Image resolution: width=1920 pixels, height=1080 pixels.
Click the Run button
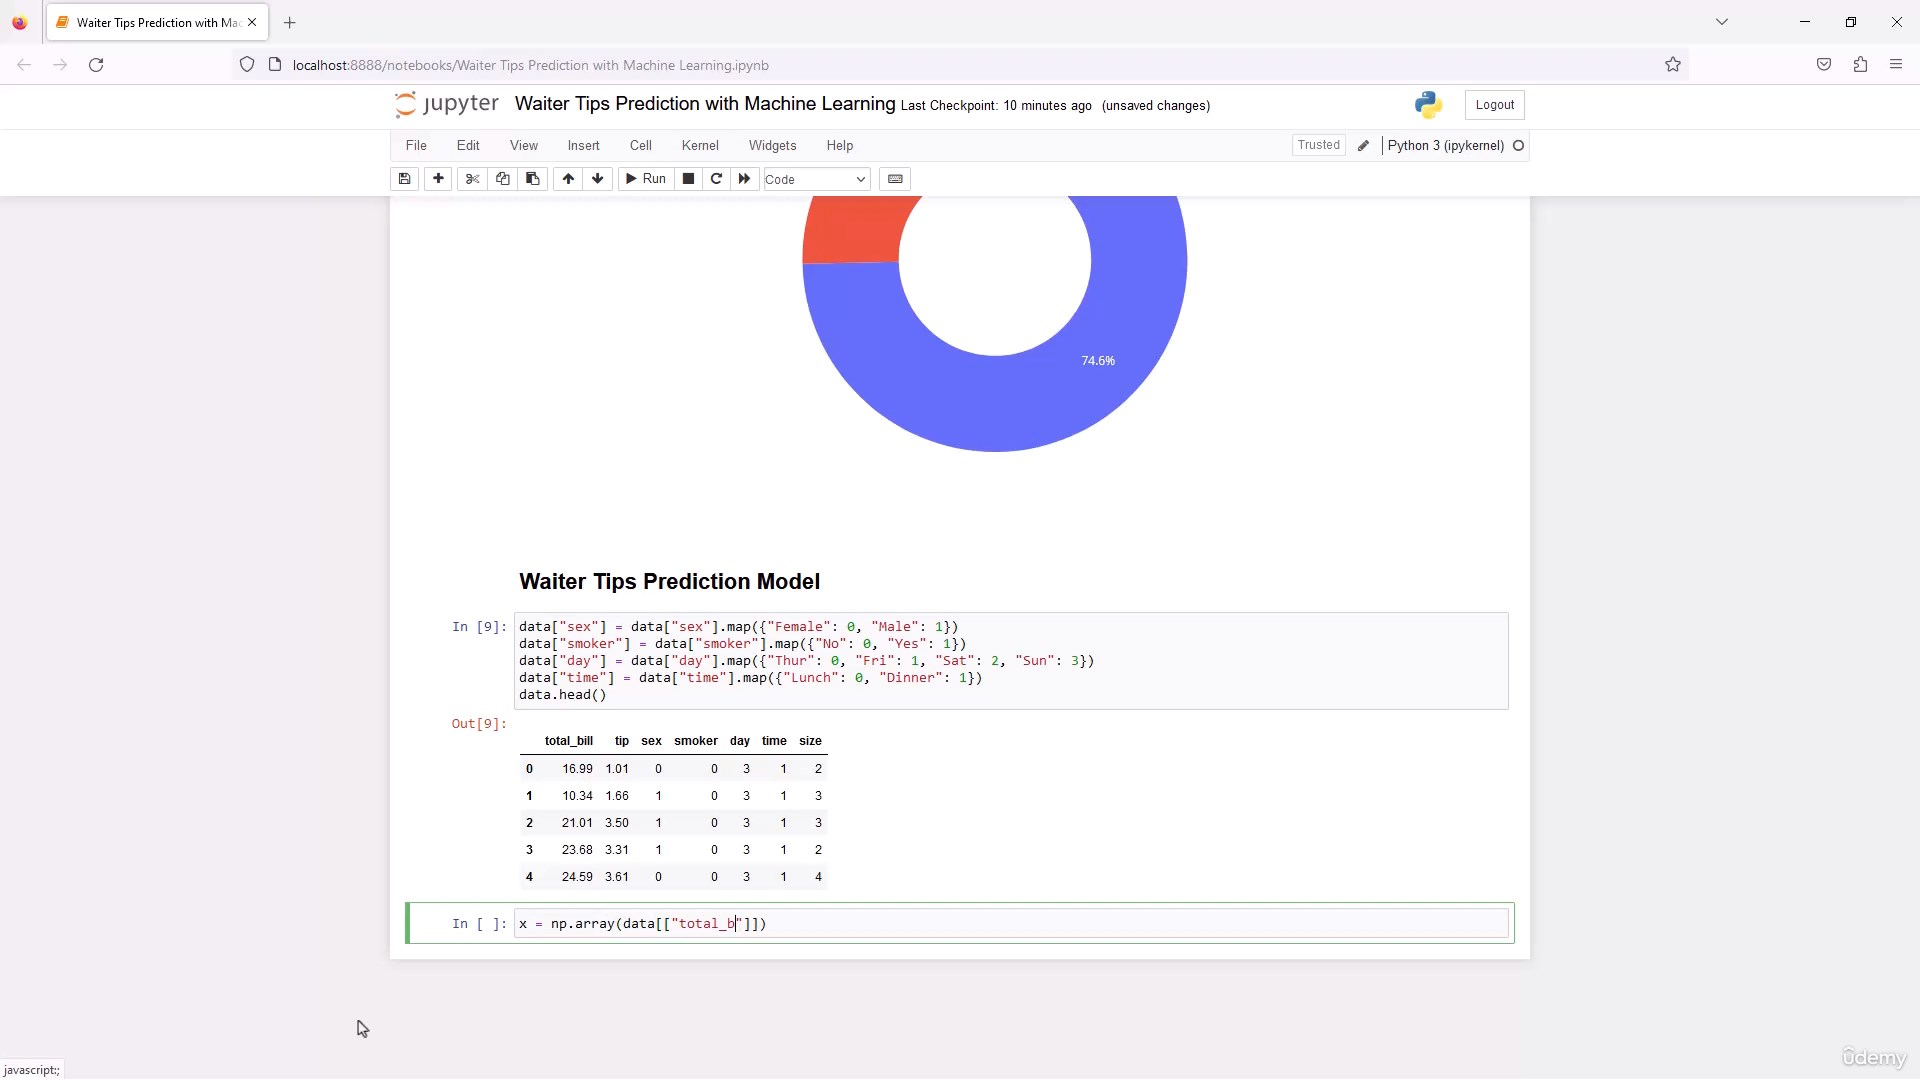coord(645,179)
